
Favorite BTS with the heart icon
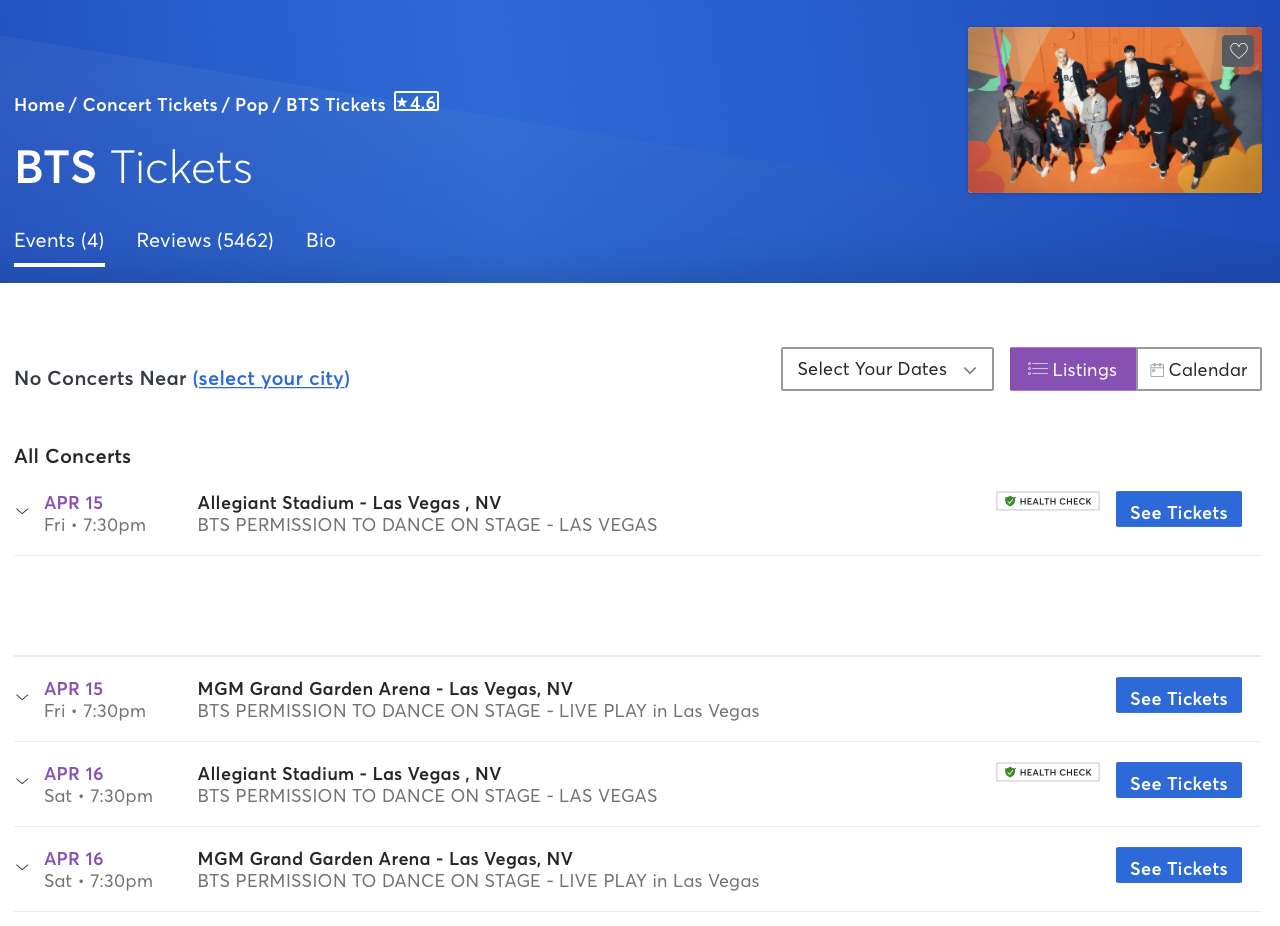1238,51
